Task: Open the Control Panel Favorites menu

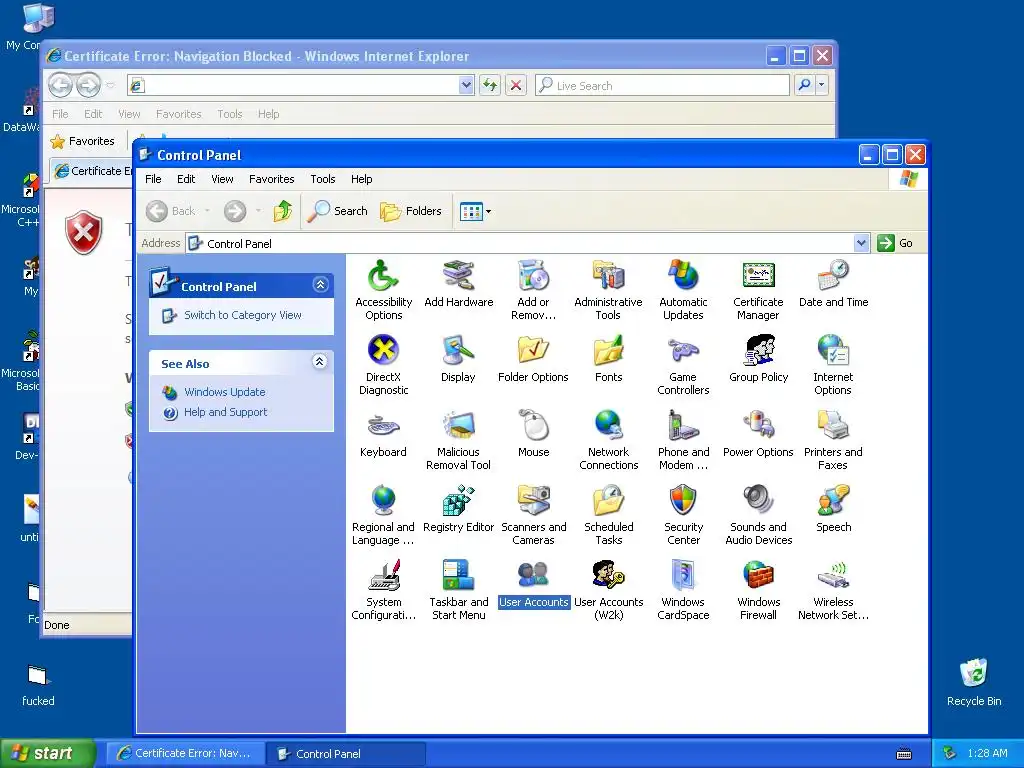Action: [x=272, y=179]
